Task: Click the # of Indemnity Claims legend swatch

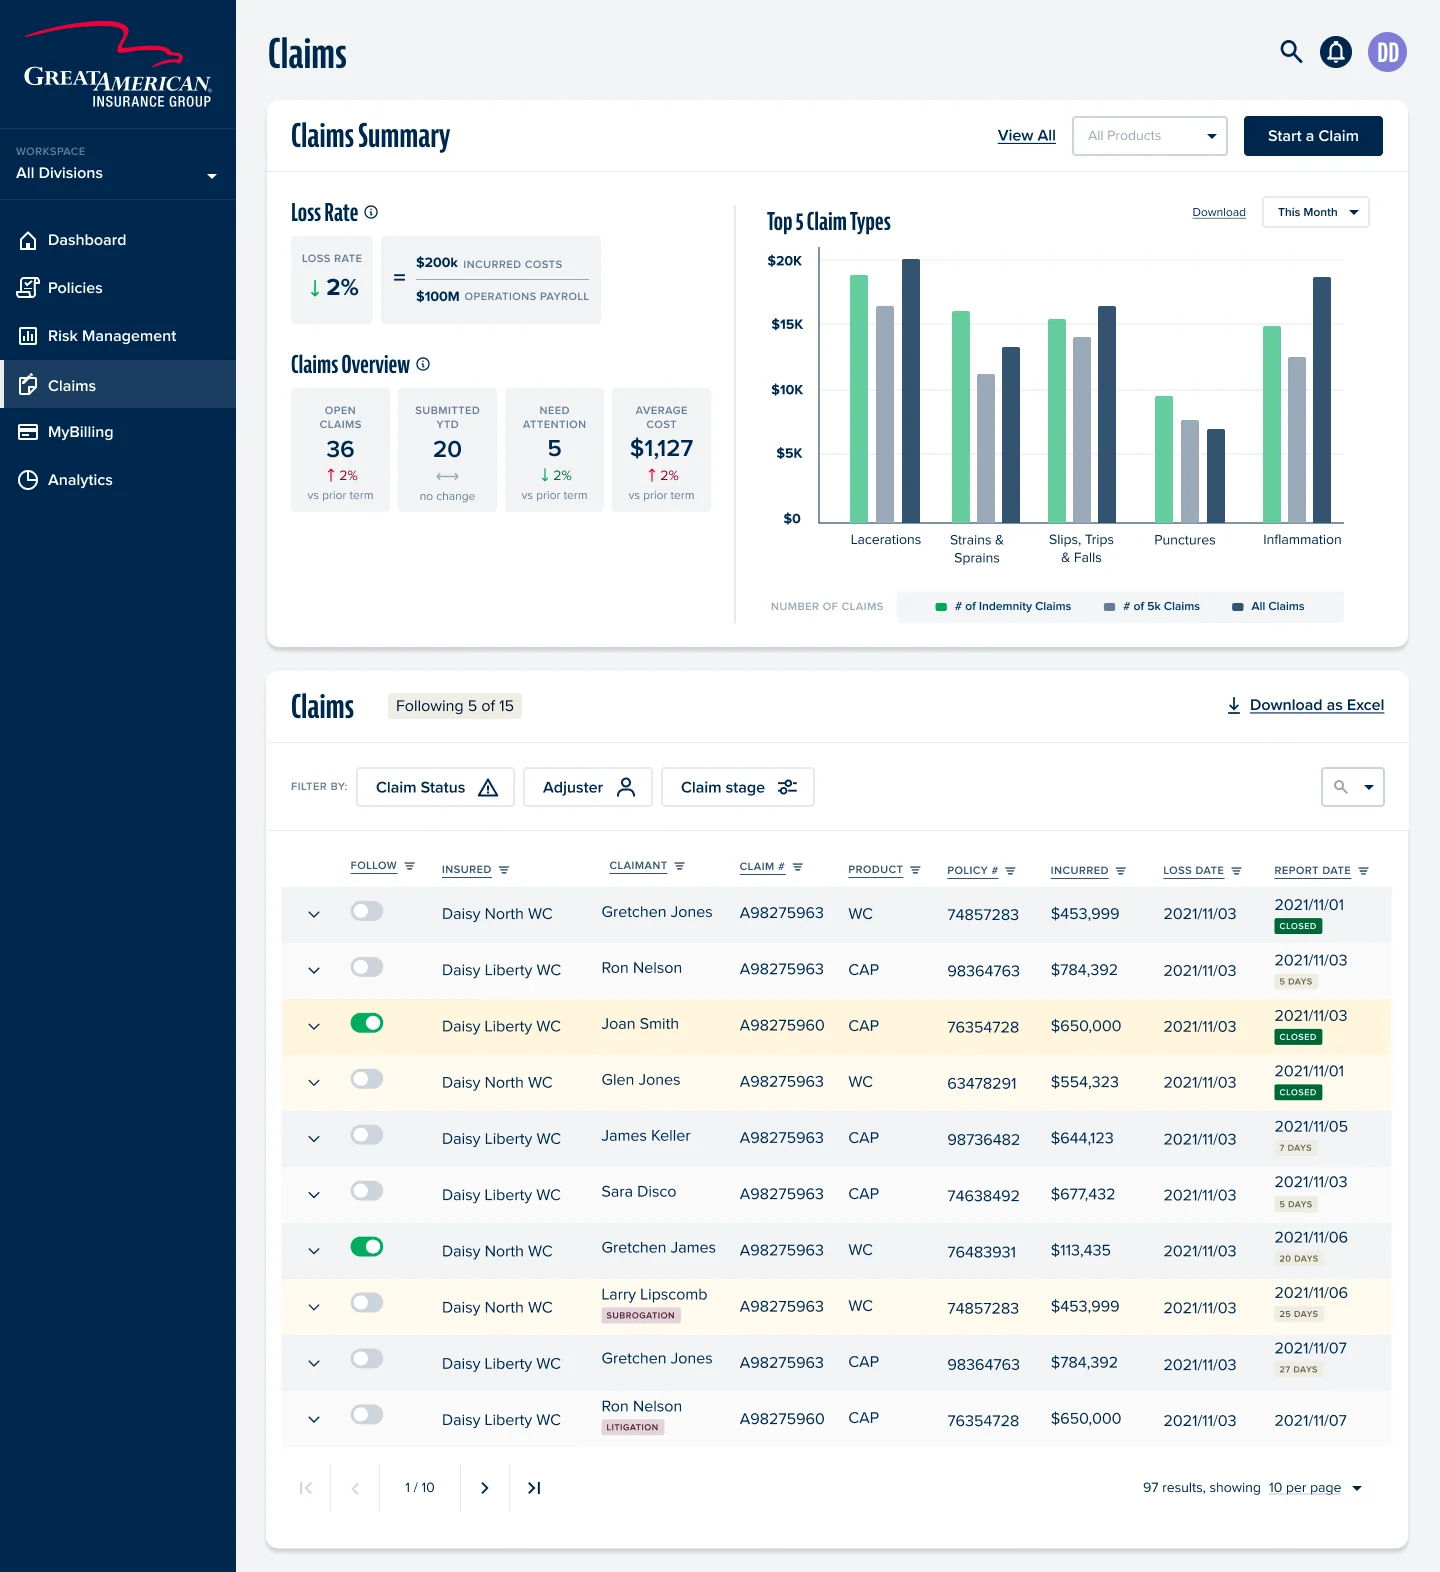Action: 941,607
